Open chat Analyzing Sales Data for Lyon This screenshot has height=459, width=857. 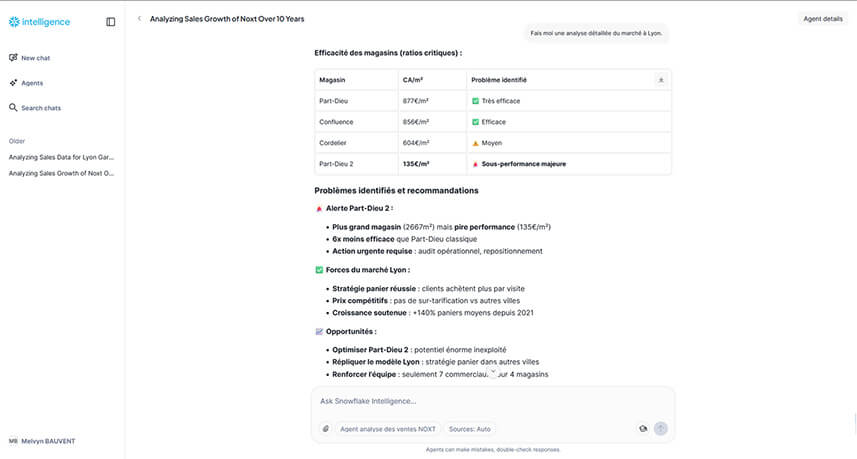[x=61, y=157]
